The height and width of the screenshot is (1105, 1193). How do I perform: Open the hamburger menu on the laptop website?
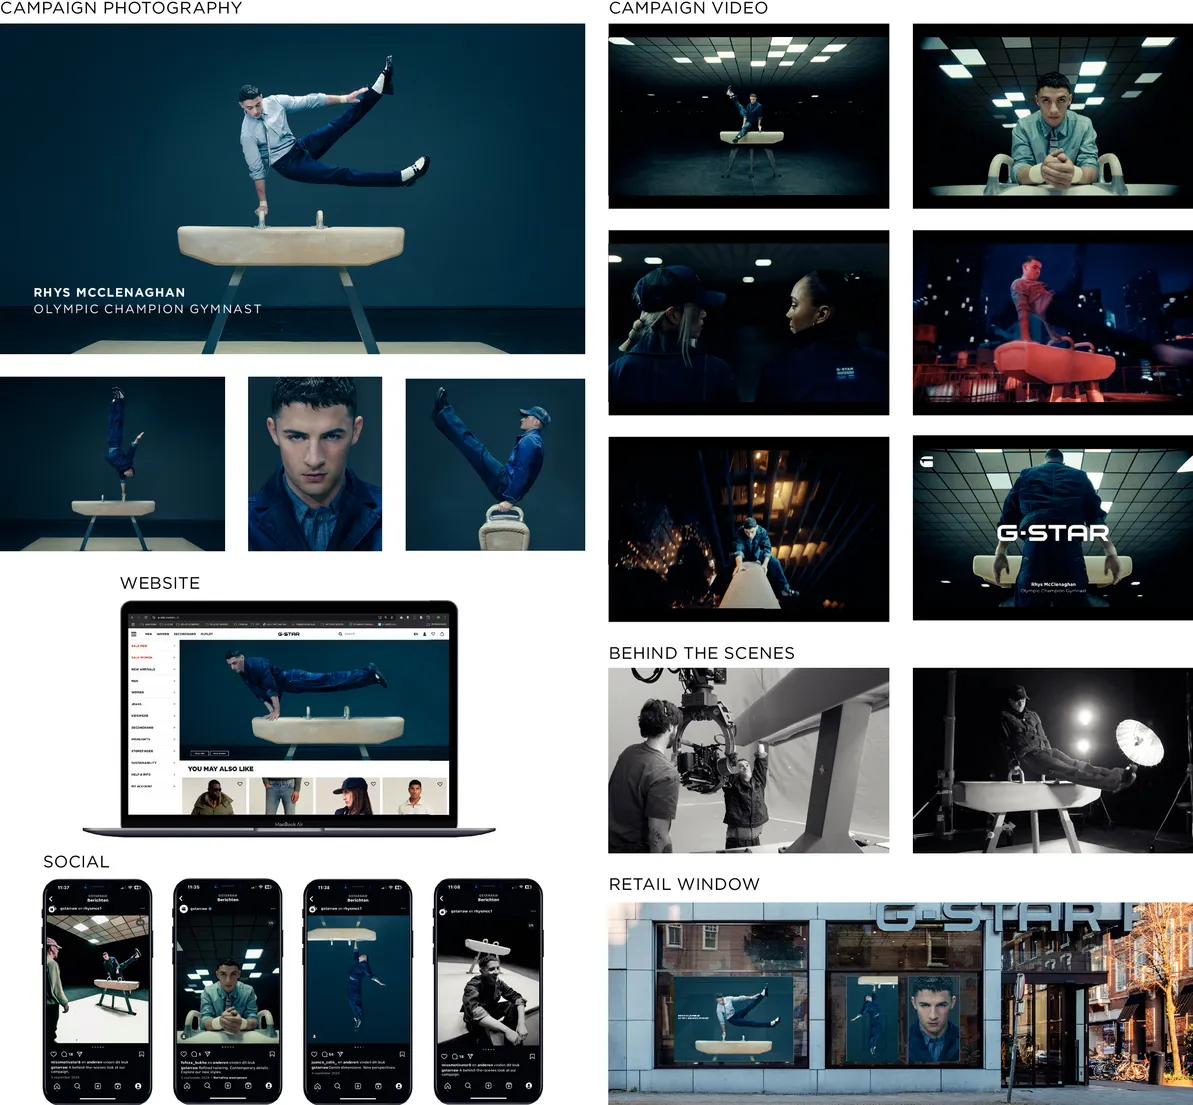(x=134, y=634)
